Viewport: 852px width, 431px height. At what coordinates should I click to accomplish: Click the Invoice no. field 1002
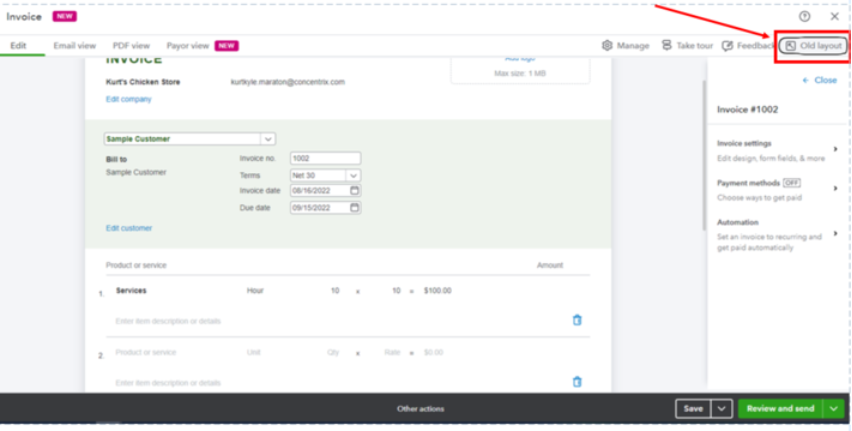(325, 158)
